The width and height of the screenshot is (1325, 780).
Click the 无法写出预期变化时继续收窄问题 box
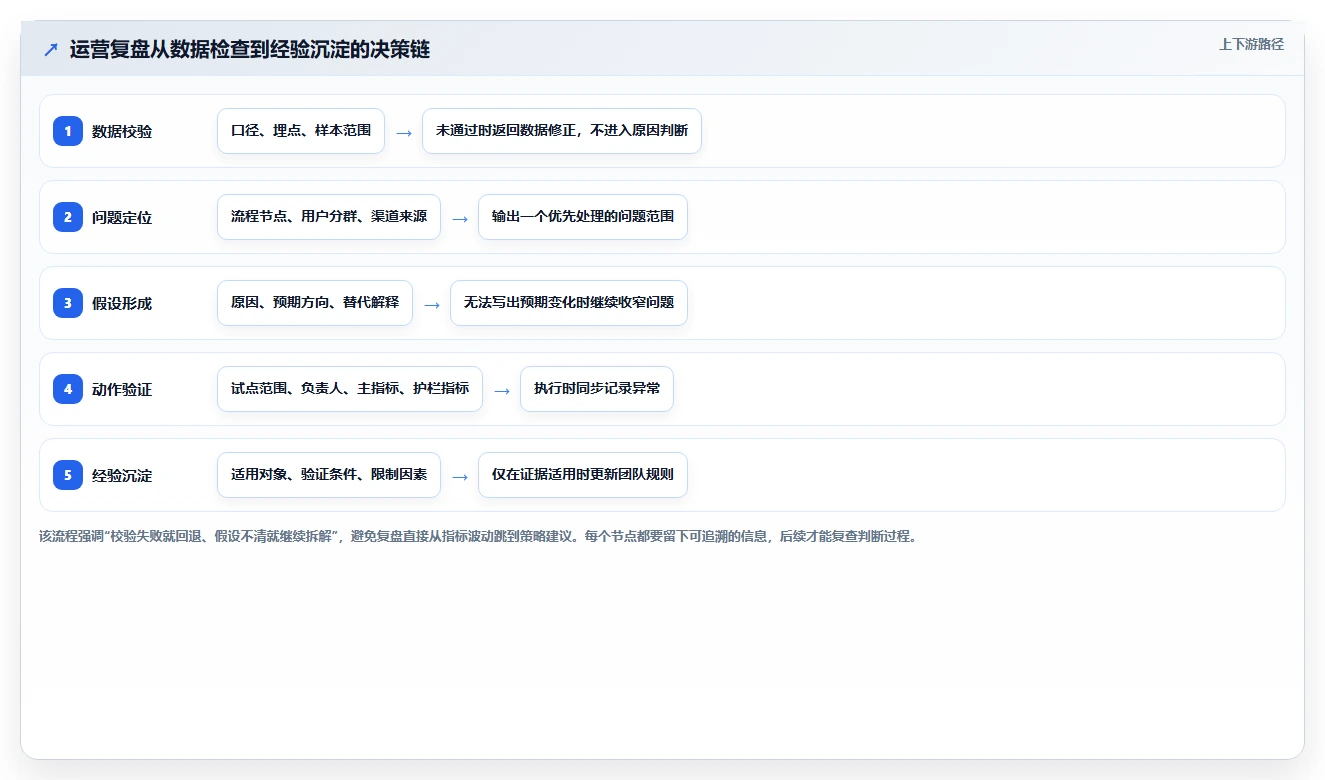pos(569,303)
